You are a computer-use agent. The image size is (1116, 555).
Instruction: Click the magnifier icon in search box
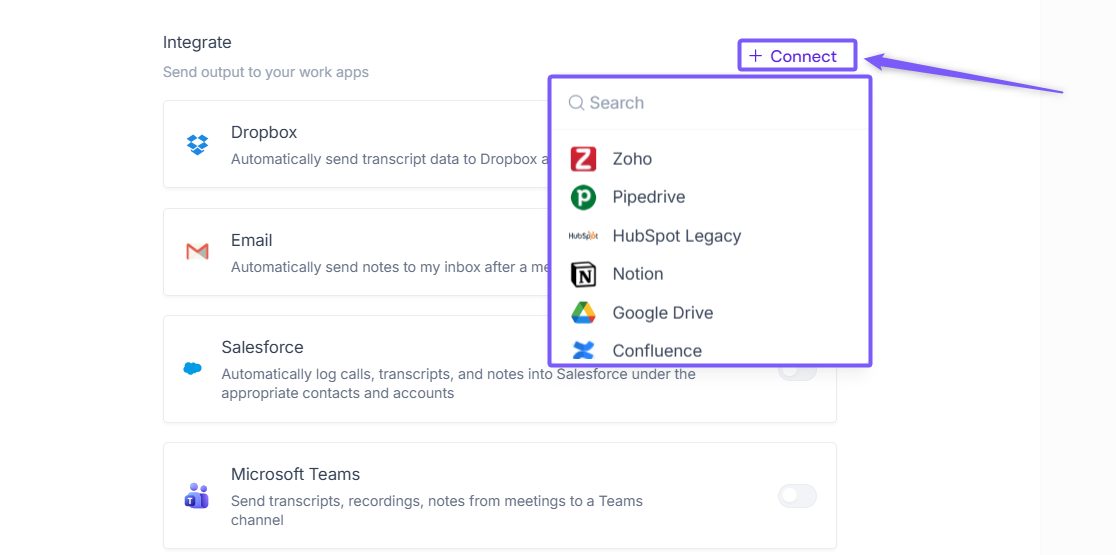(576, 102)
